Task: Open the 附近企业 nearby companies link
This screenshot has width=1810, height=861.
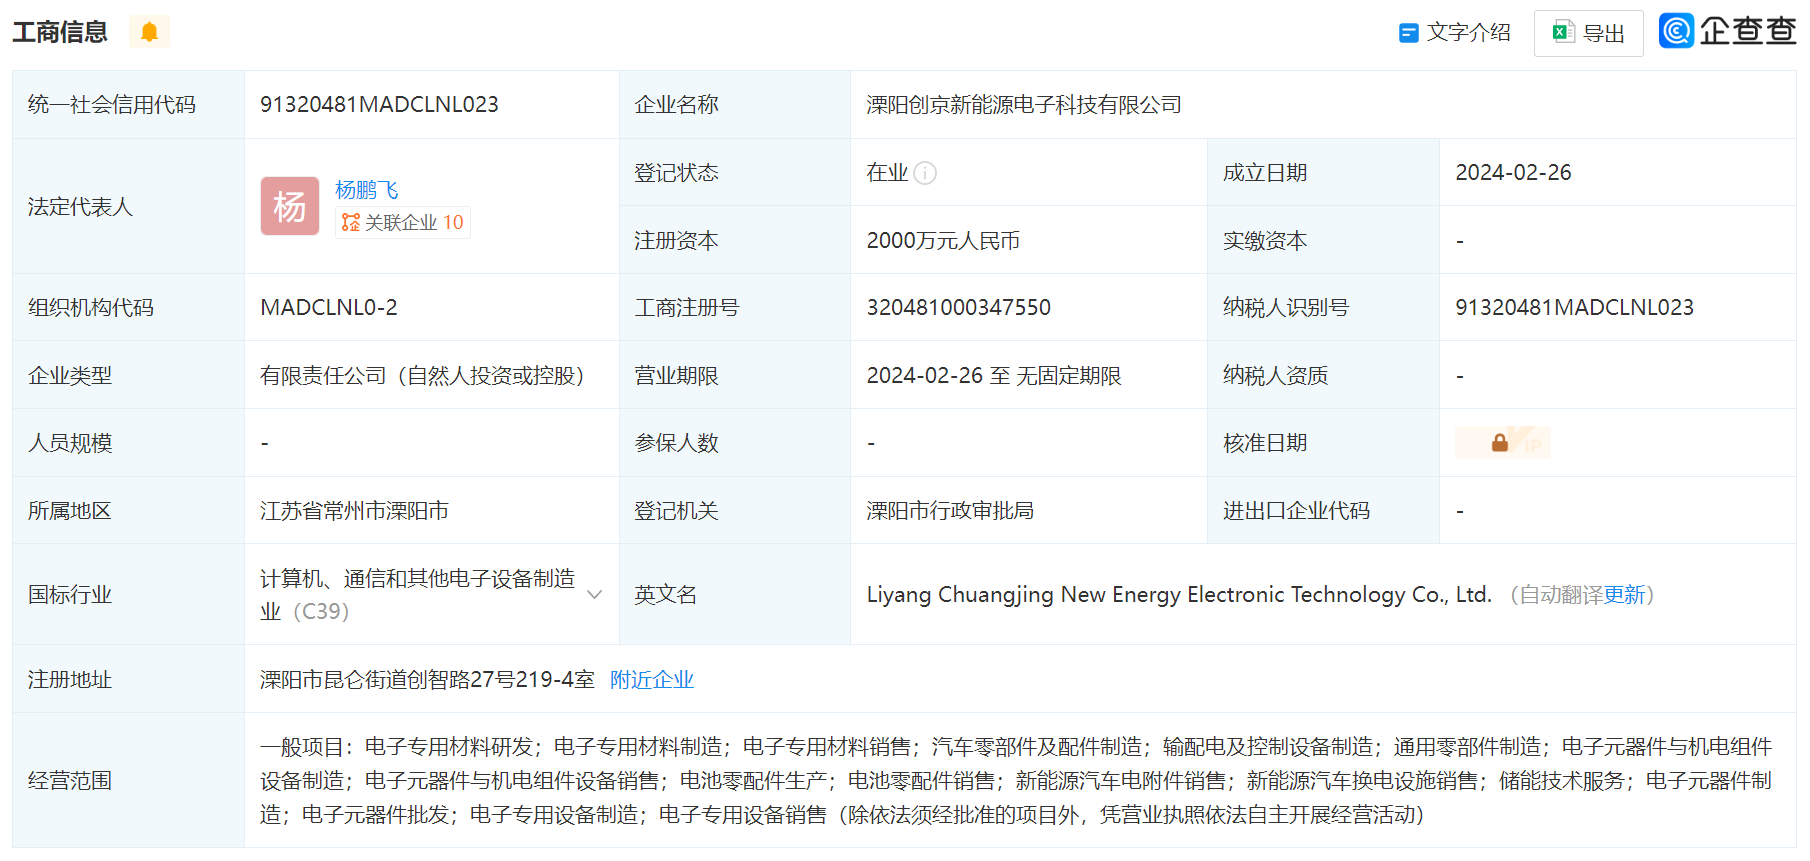Action: pos(651,680)
